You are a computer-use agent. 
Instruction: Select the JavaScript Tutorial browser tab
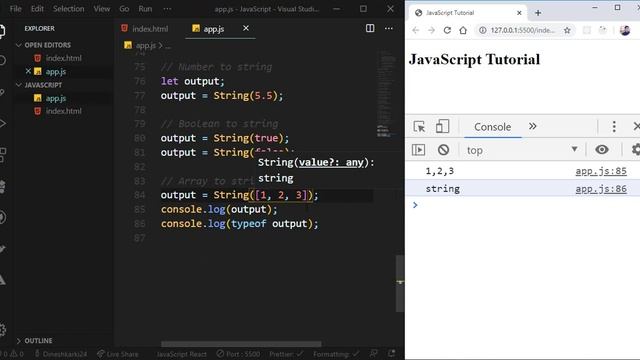(x=467, y=13)
